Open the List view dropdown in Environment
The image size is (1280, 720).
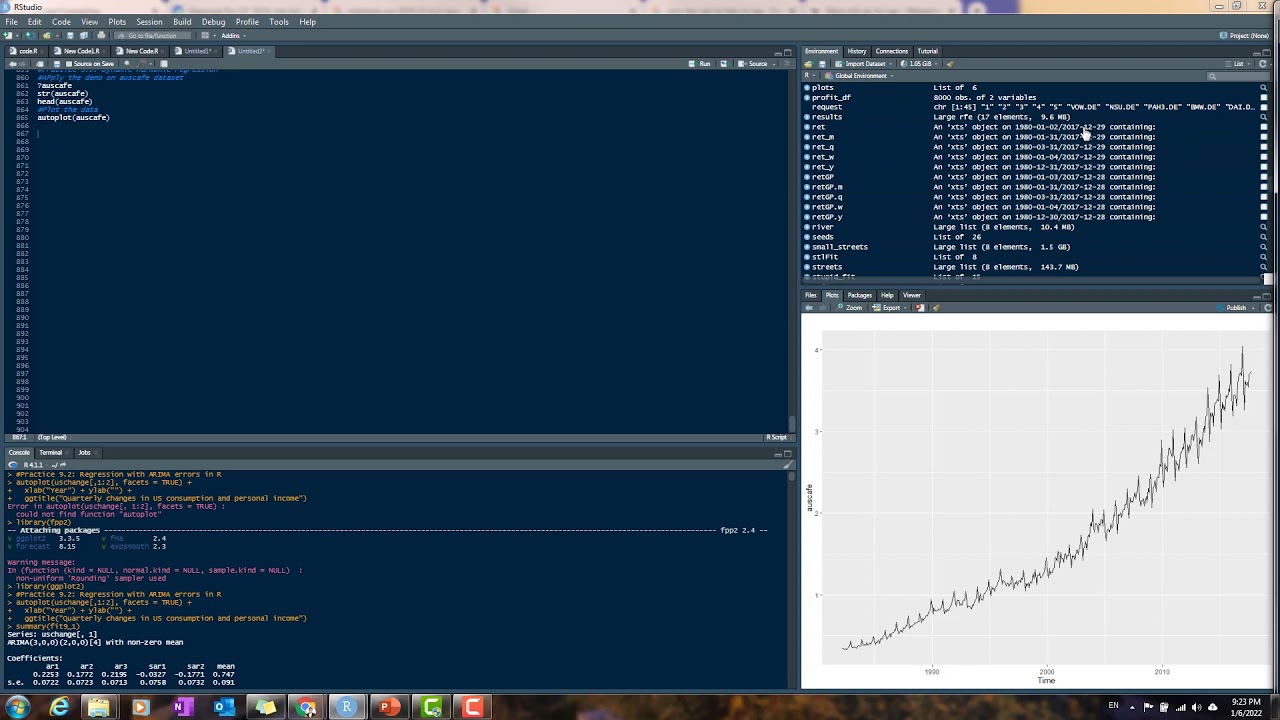[x=1240, y=64]
